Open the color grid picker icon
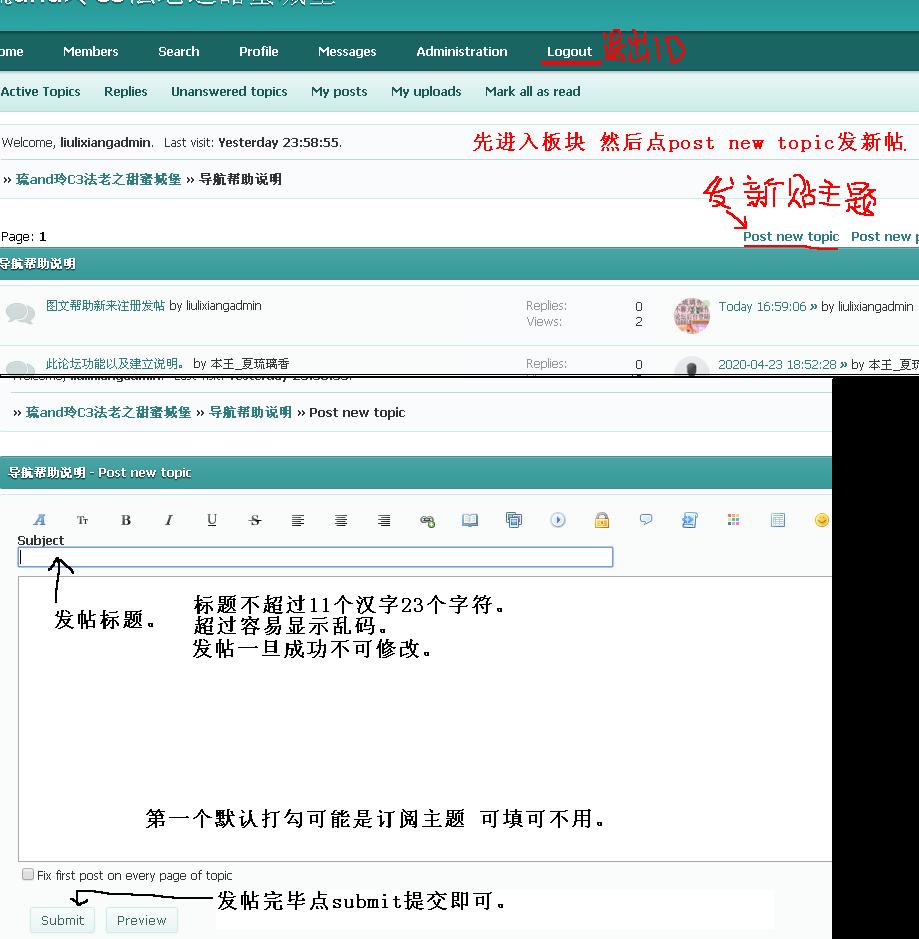919x939 pixels. pyautogui.click(x=733, y=520)
